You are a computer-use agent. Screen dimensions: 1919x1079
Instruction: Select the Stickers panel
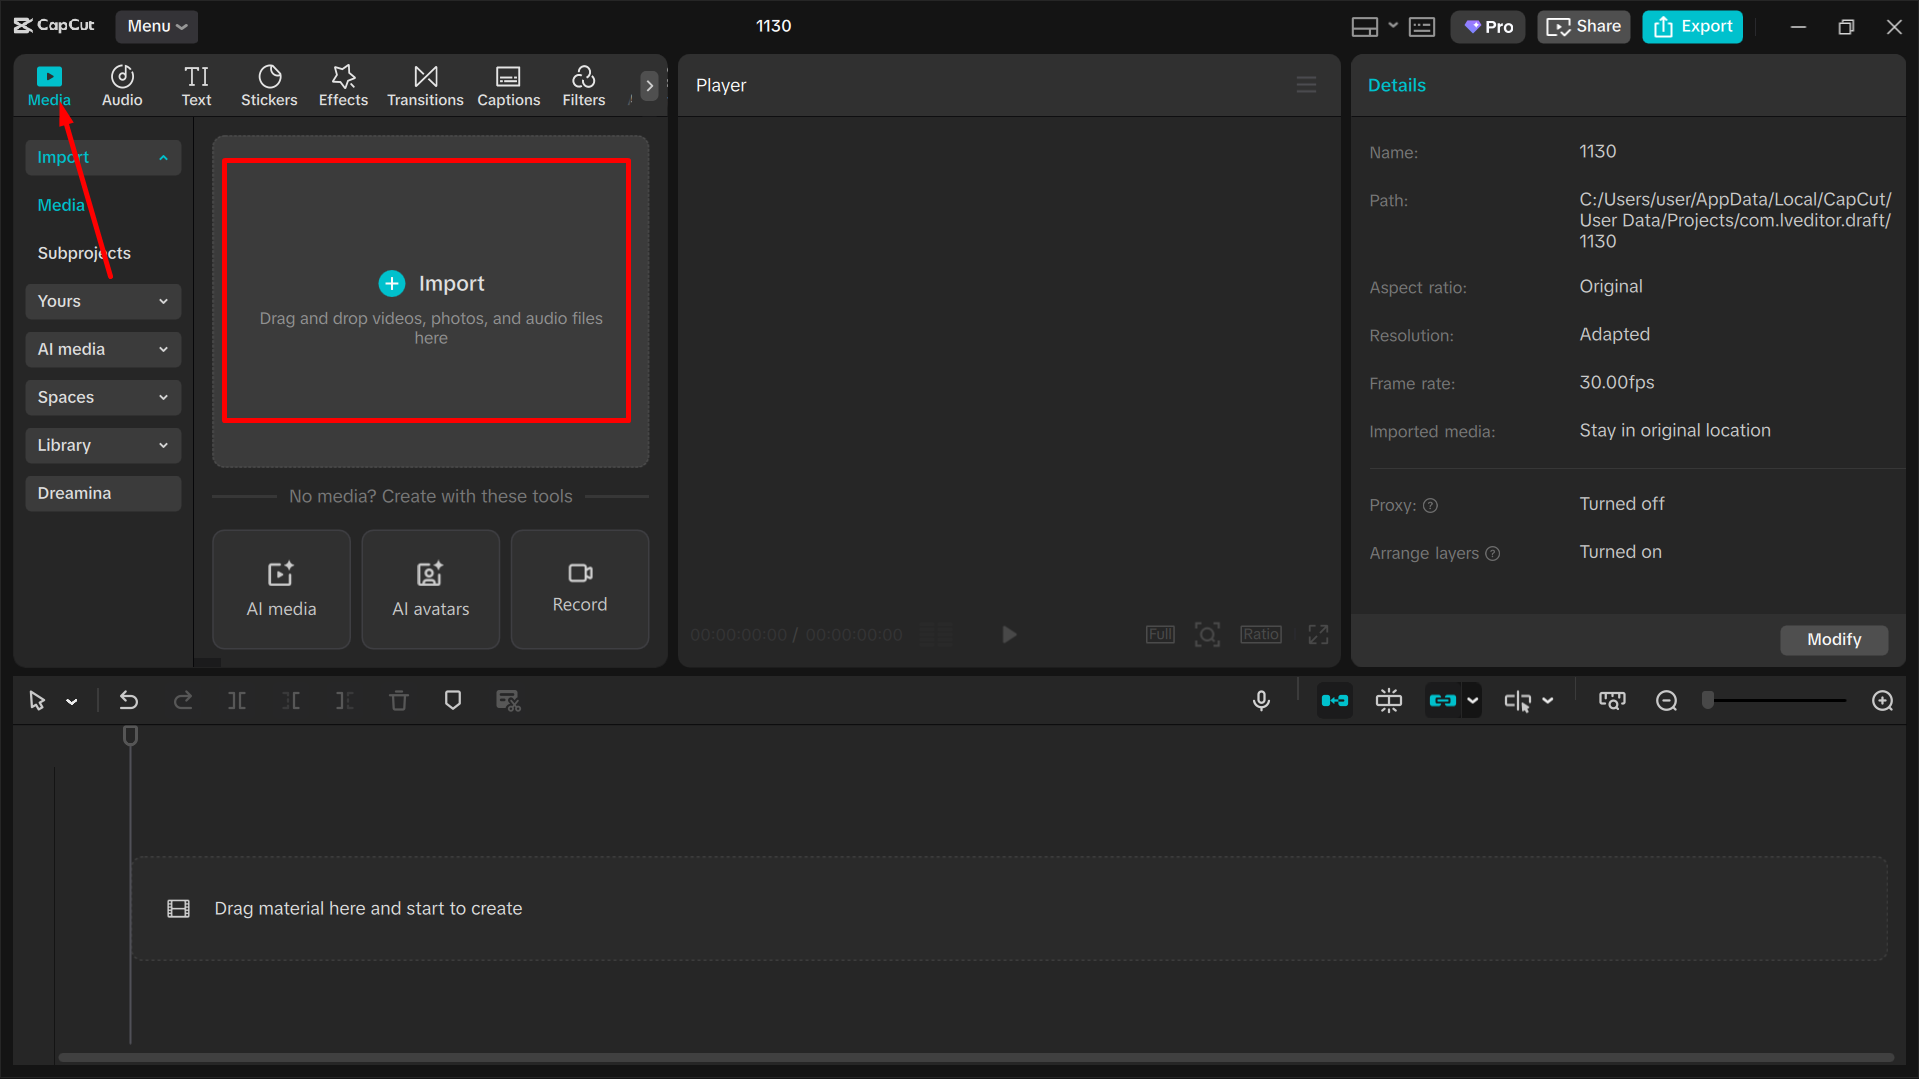click(268, 85)
